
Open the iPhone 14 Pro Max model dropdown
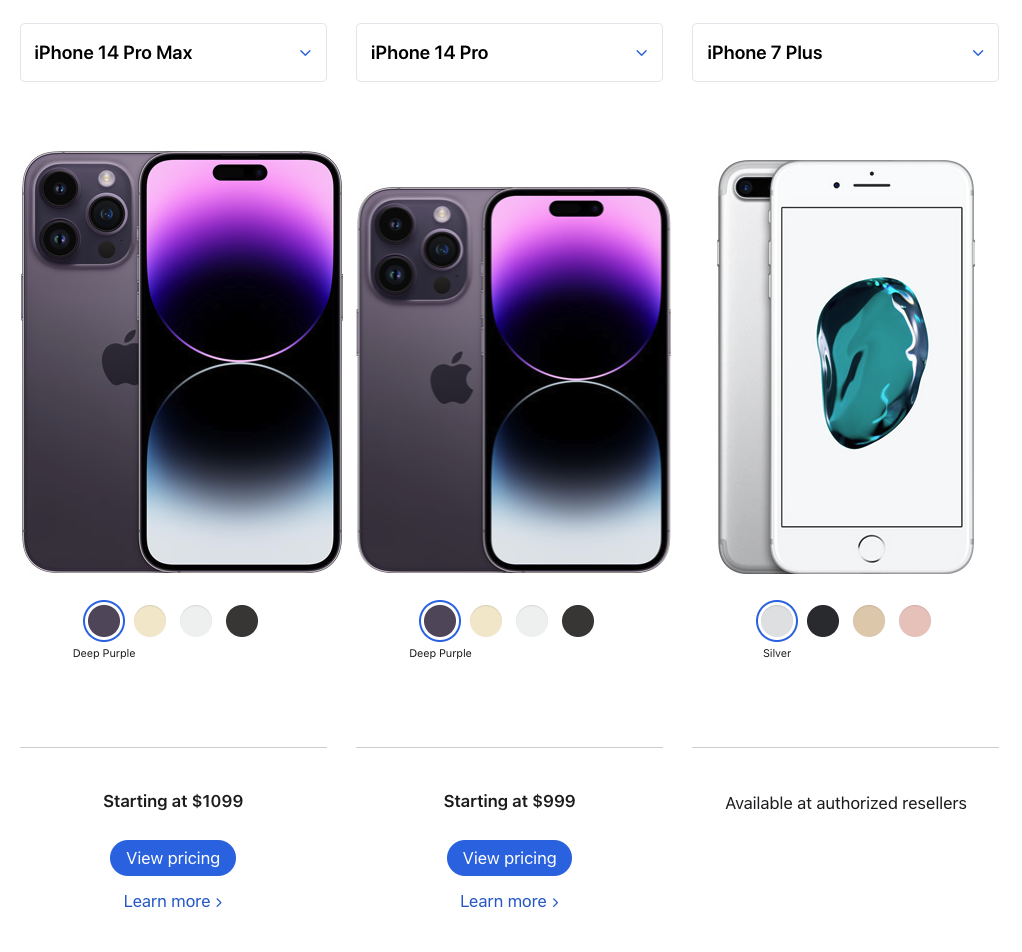(x=173, y=53)
